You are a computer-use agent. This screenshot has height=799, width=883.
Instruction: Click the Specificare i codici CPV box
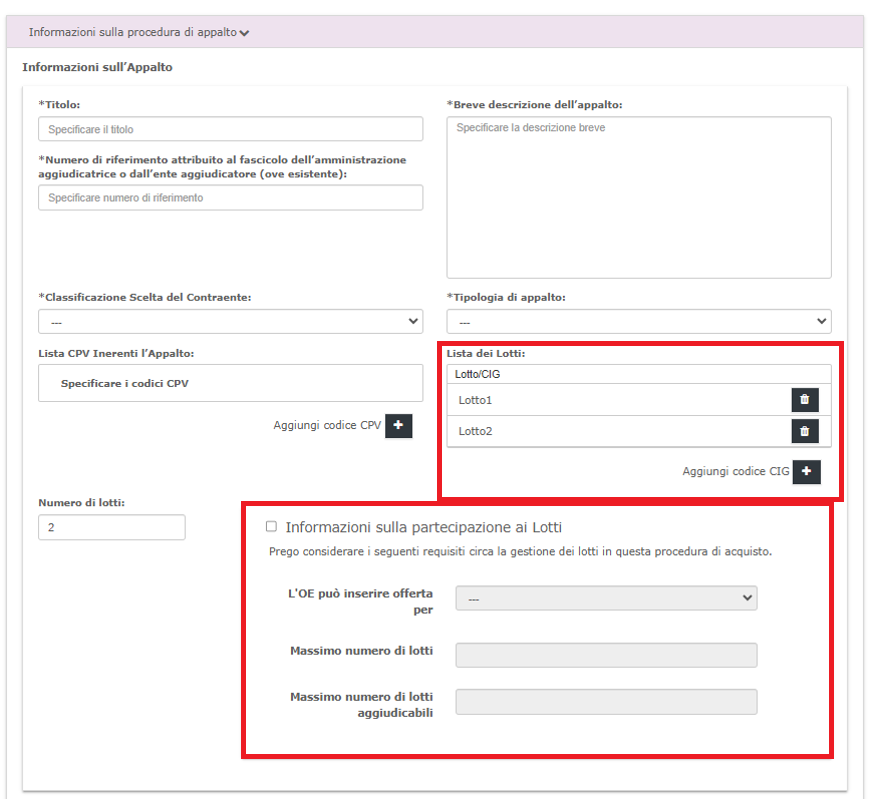click(x=230, y=383)
